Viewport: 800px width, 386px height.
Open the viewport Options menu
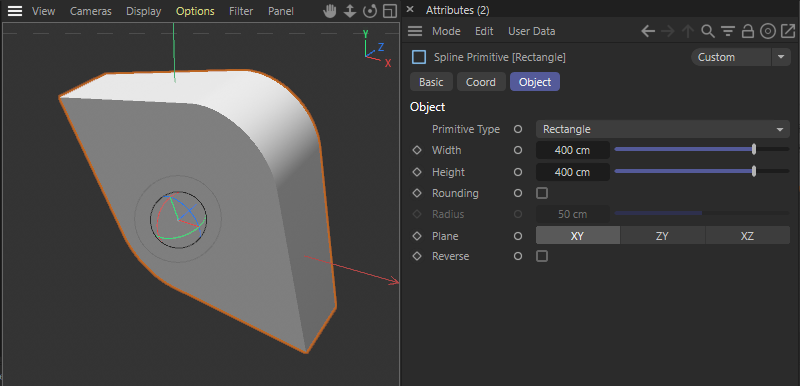pos(195,11)
